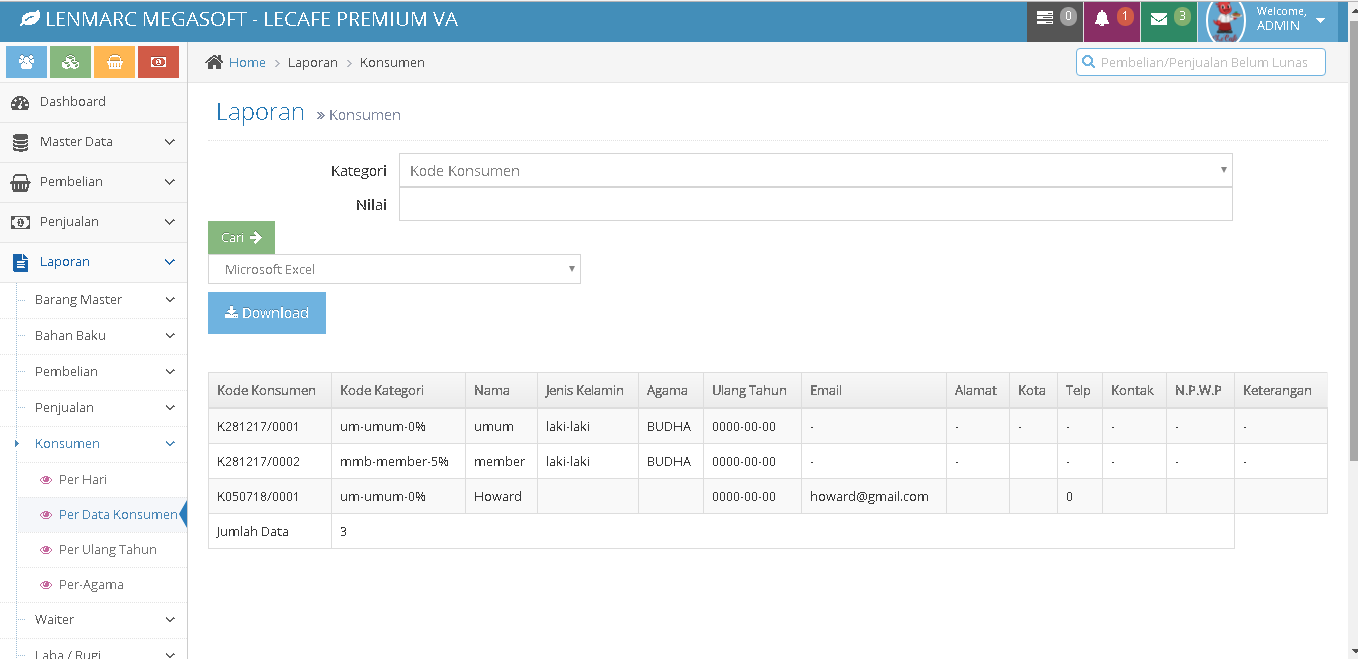Screen dimensions: 1358x659
Task: View the Per Hari consumer report
Action: coord(82,480)
